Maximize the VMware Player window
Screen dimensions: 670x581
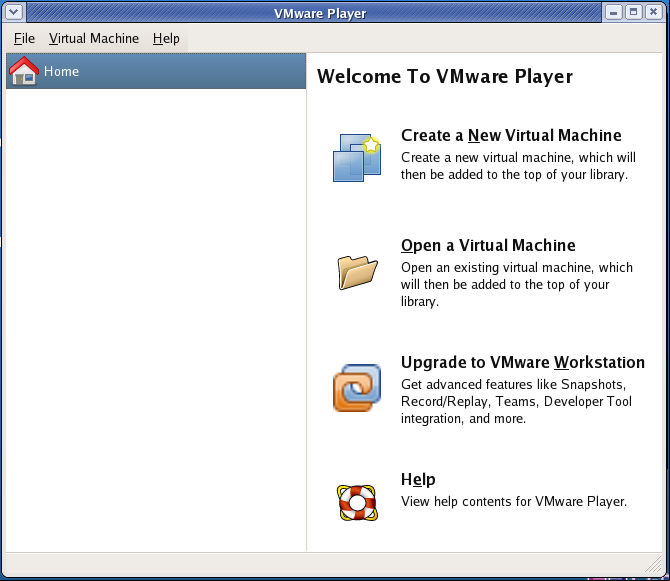click(634, 12)
